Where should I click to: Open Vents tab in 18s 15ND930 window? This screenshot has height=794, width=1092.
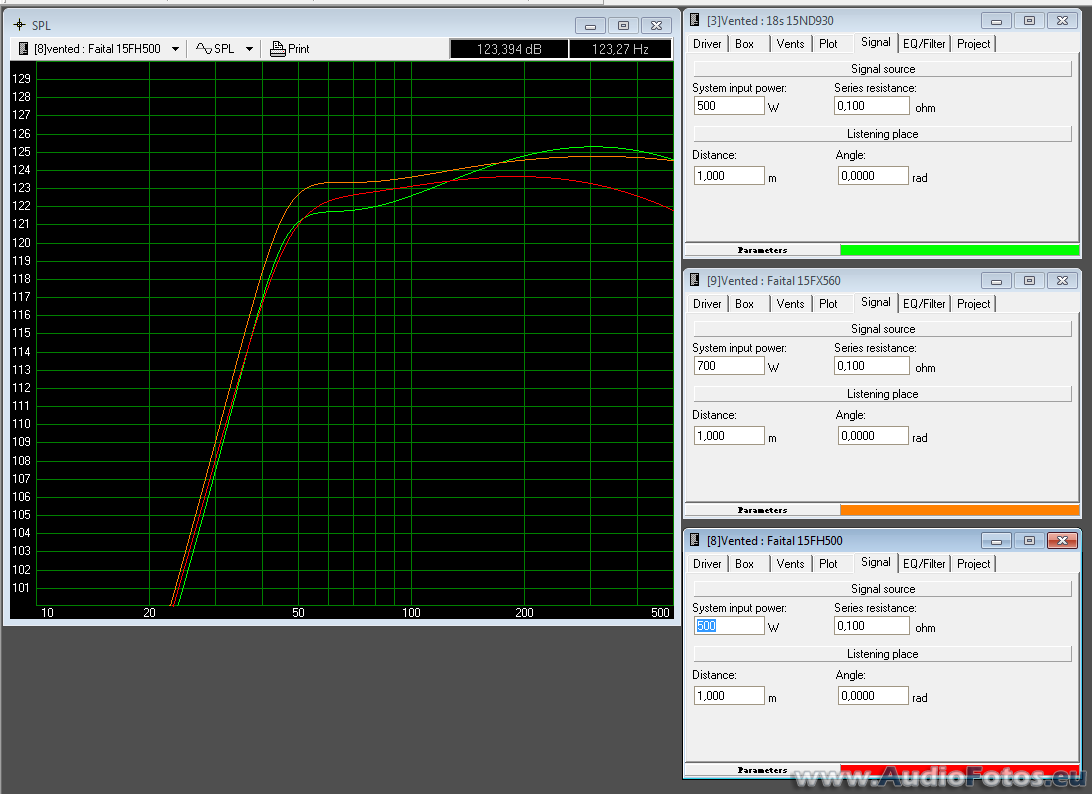click(790, 44)
